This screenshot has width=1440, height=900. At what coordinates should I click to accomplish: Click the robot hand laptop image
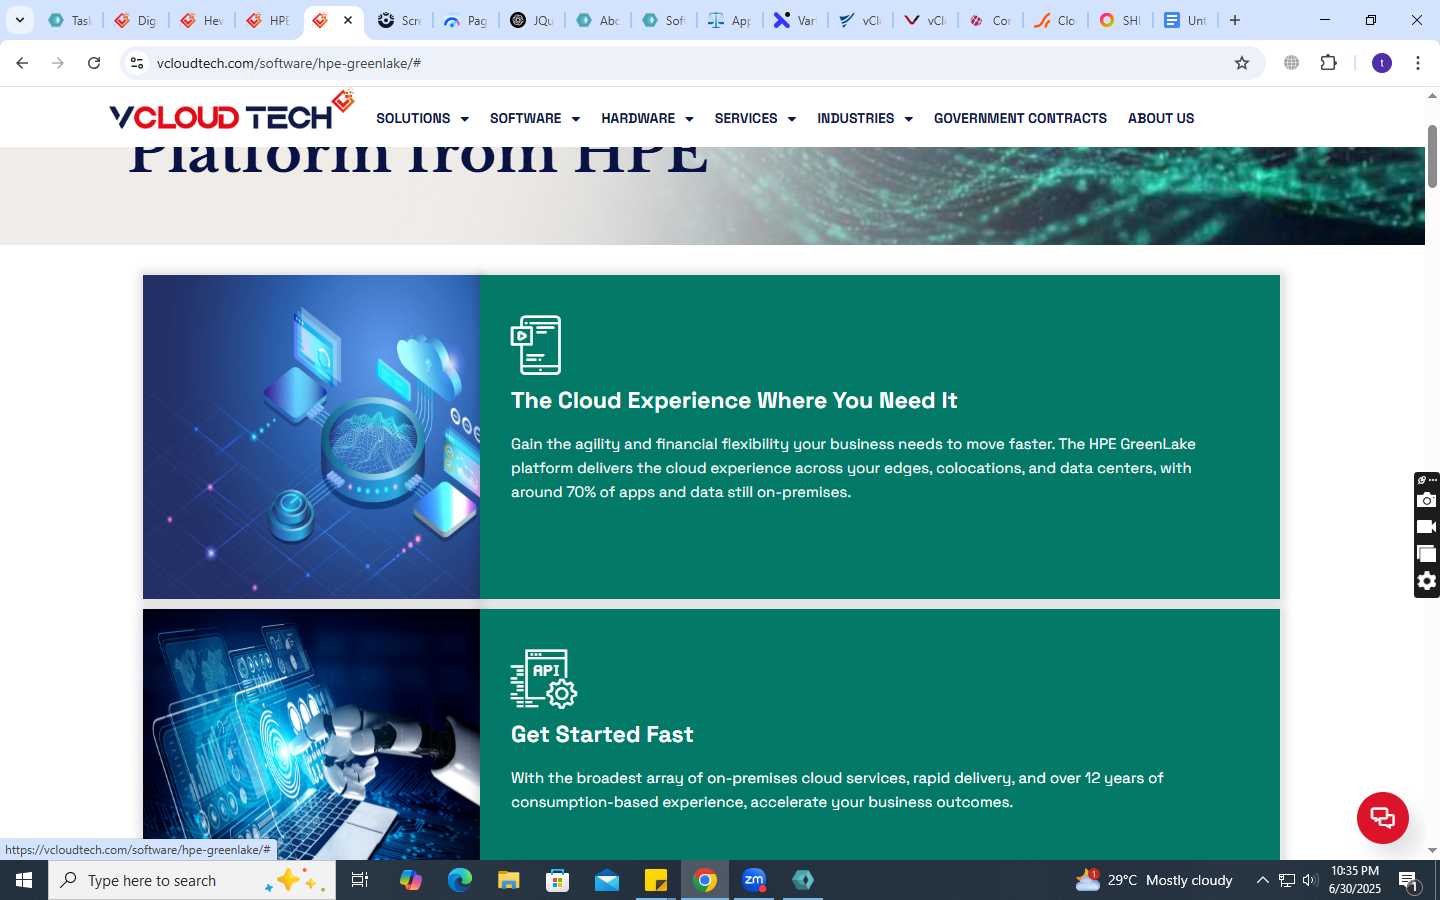point(311,734)
